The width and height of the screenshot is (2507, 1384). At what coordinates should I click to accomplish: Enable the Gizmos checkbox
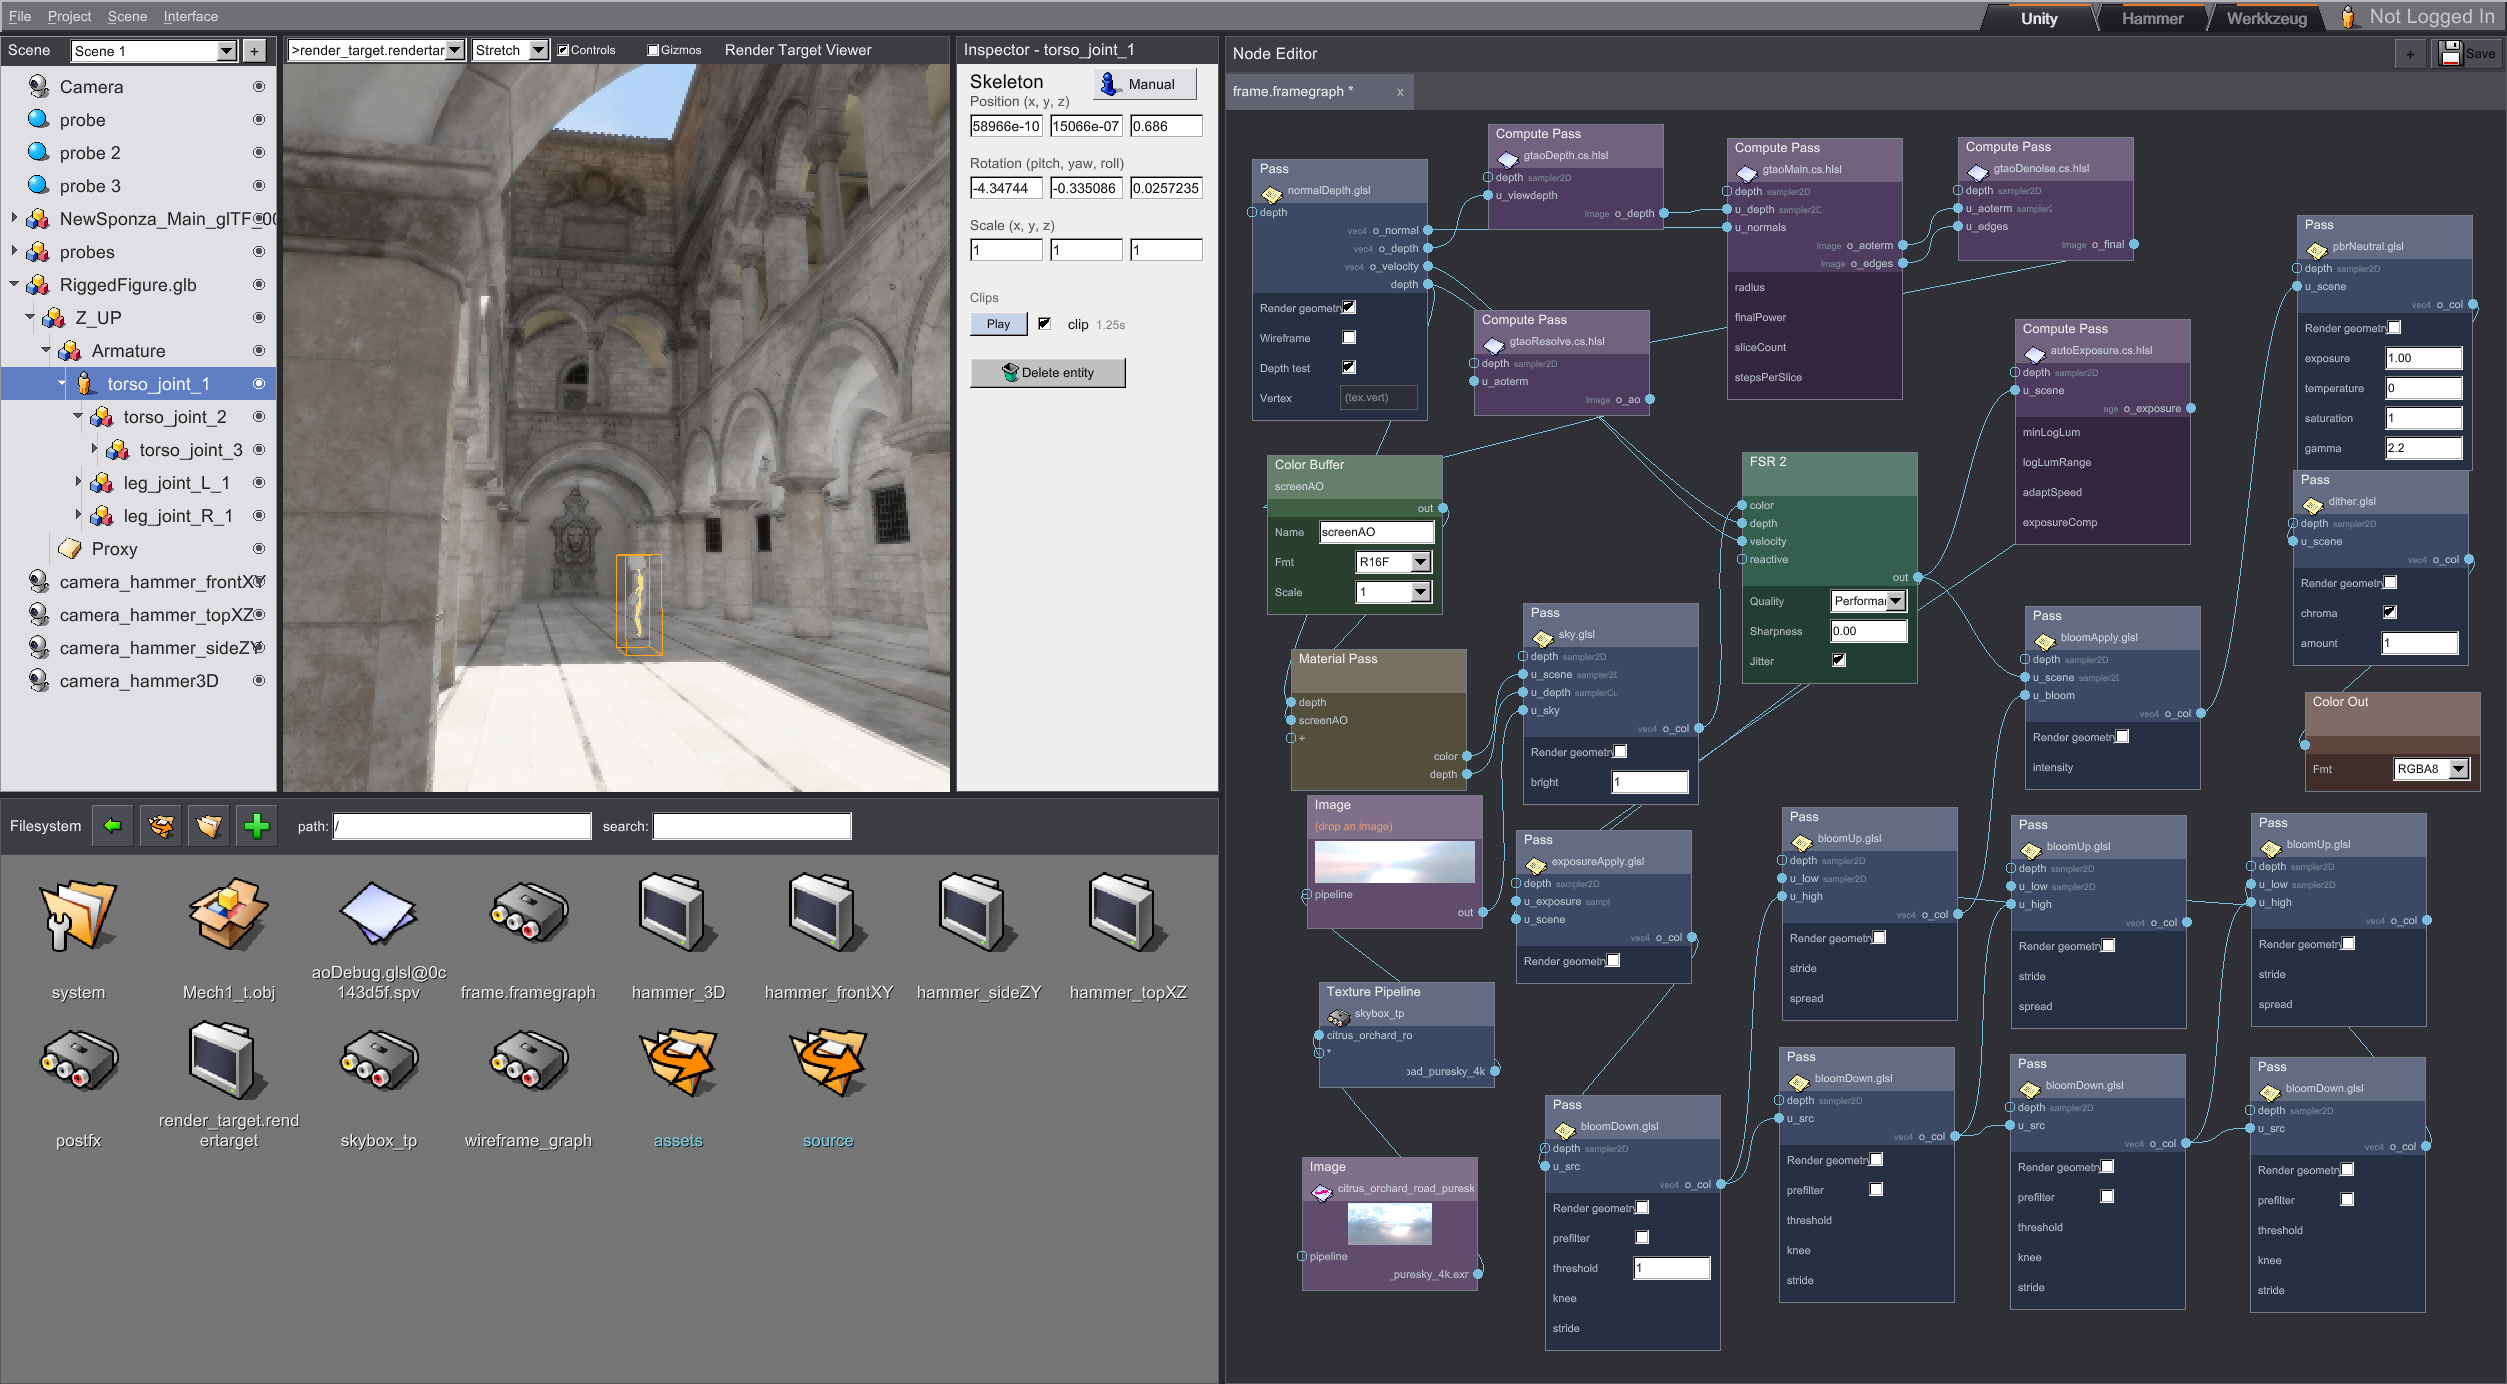pos(653,50)
